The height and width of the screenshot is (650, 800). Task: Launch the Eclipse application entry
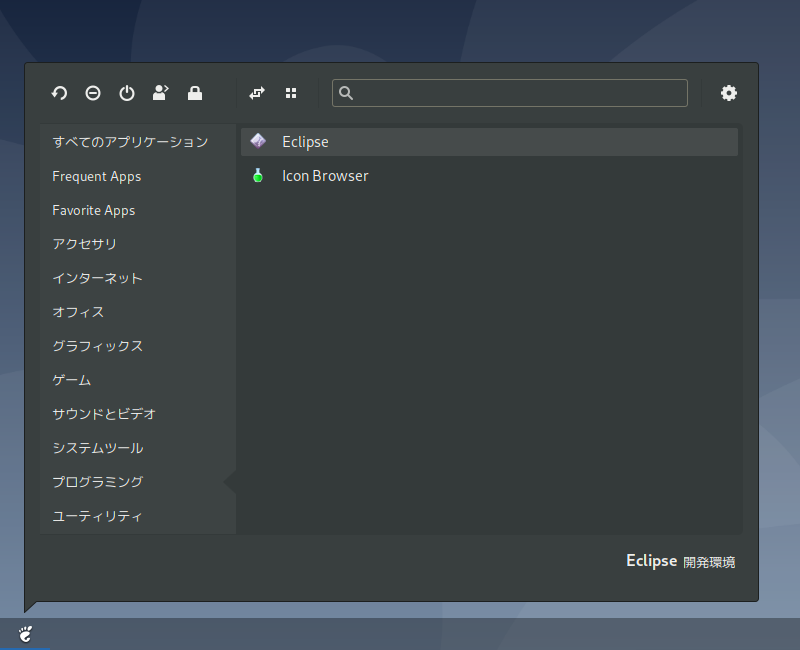coord(489,142)
